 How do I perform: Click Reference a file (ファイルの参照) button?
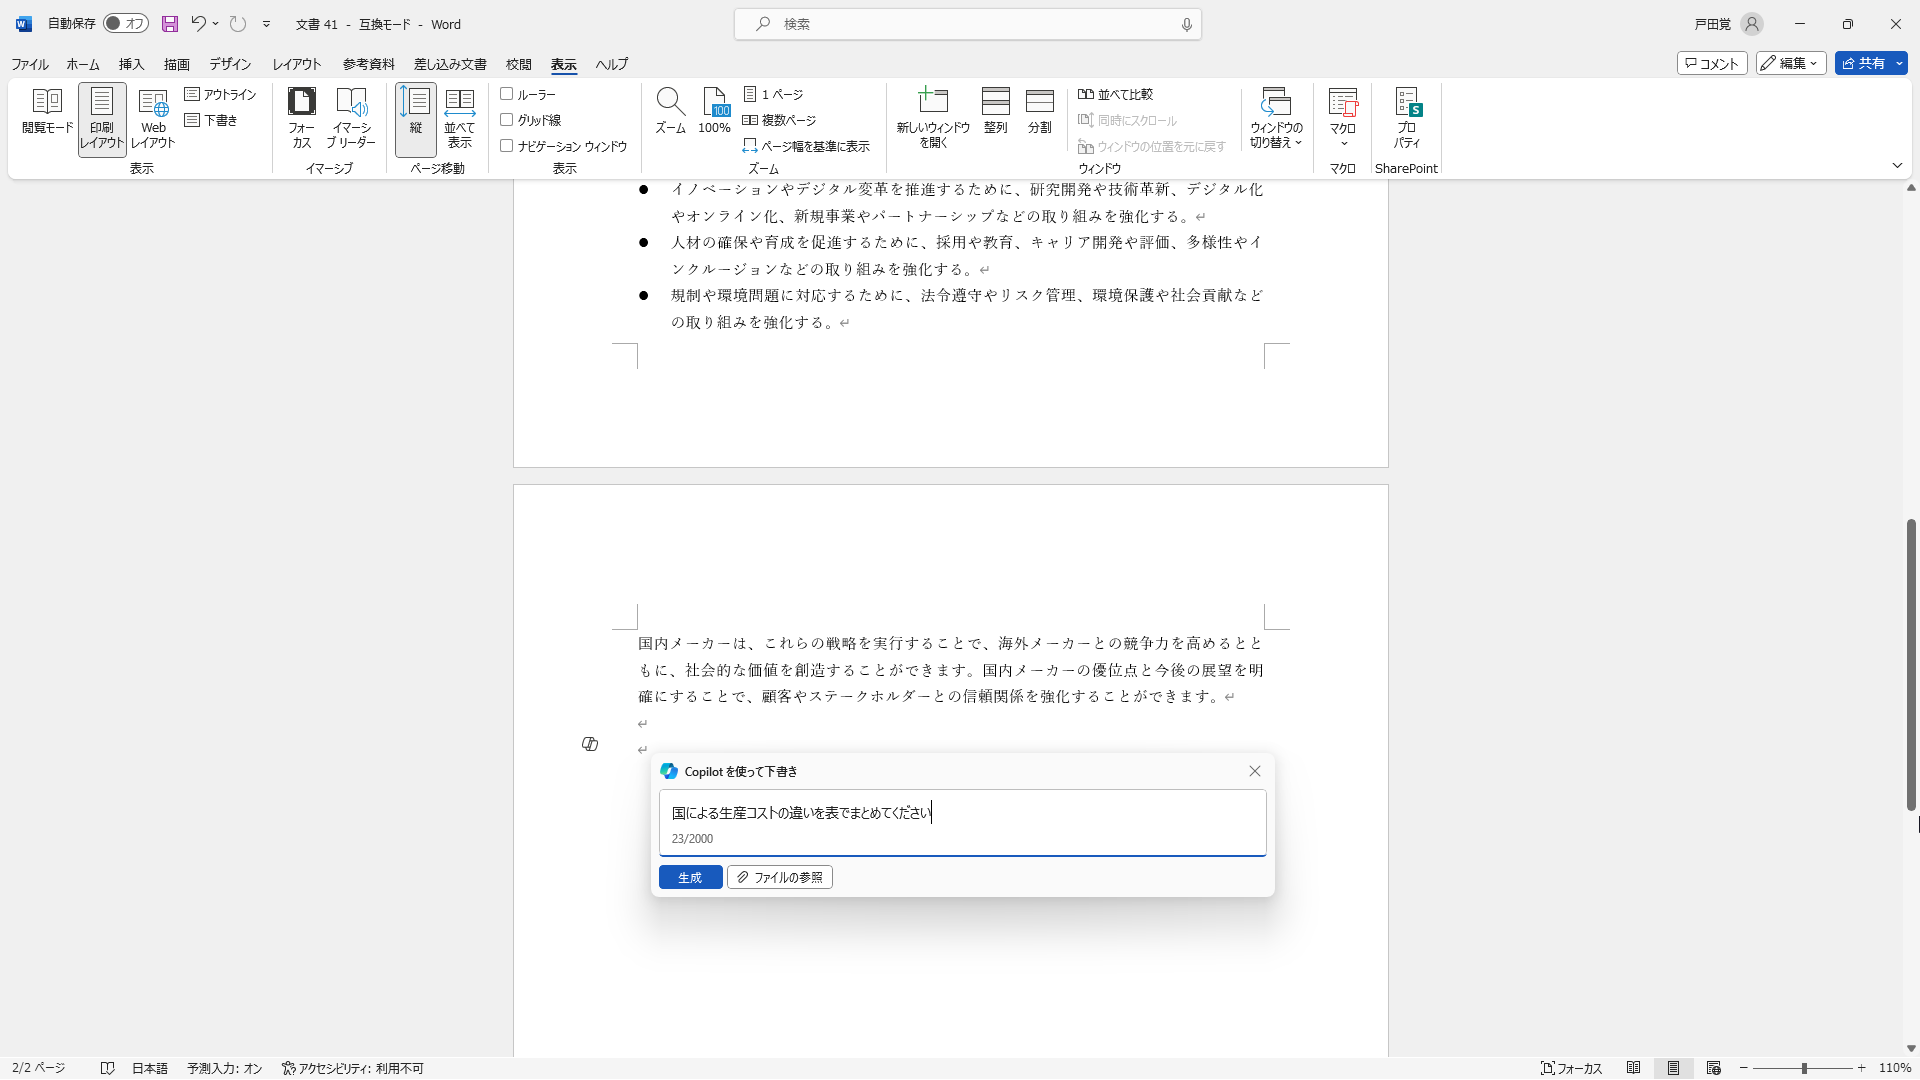(x=780, y=877)
